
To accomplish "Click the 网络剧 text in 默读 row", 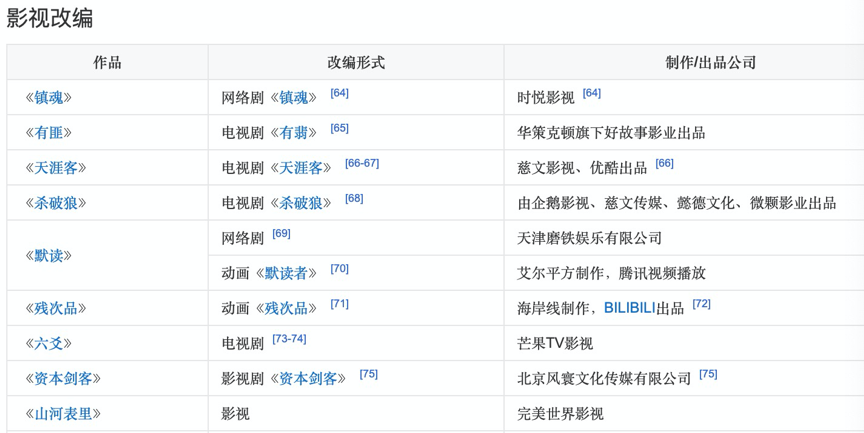I will pyautogui.click(x=242, y=239).
